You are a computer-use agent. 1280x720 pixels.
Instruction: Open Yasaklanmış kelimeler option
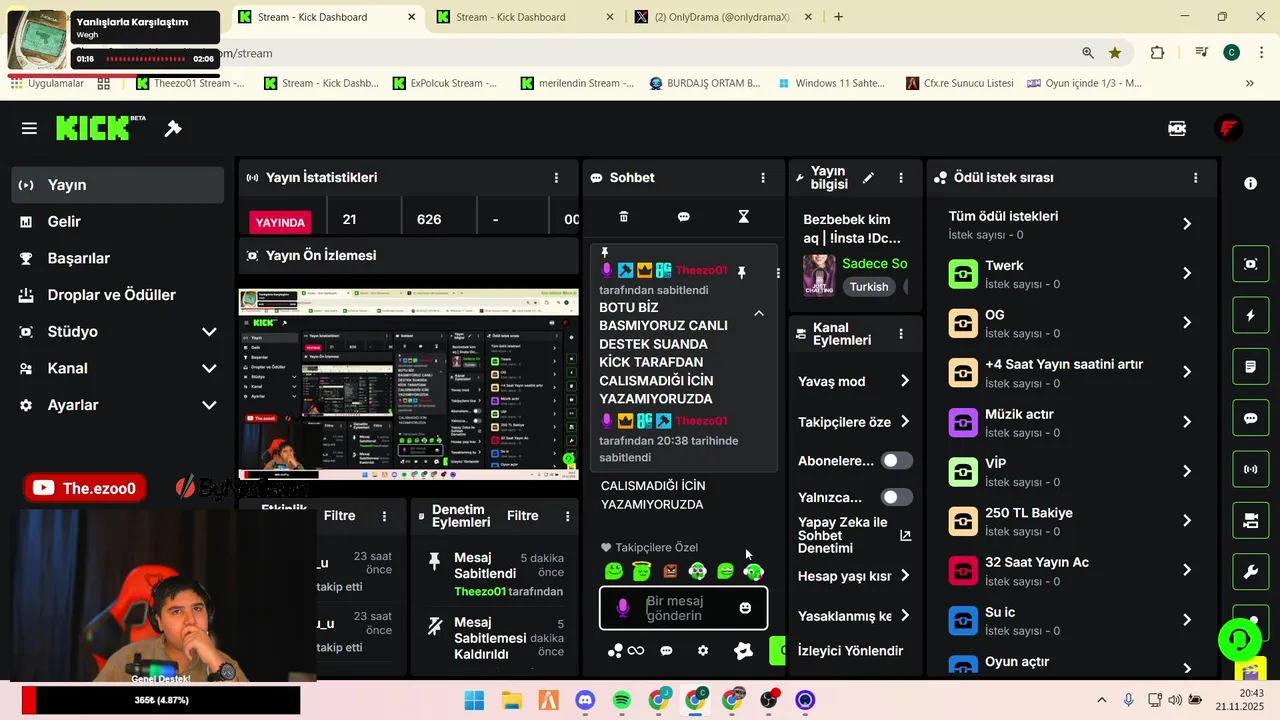pyautogui.click(x=855, y=616)
